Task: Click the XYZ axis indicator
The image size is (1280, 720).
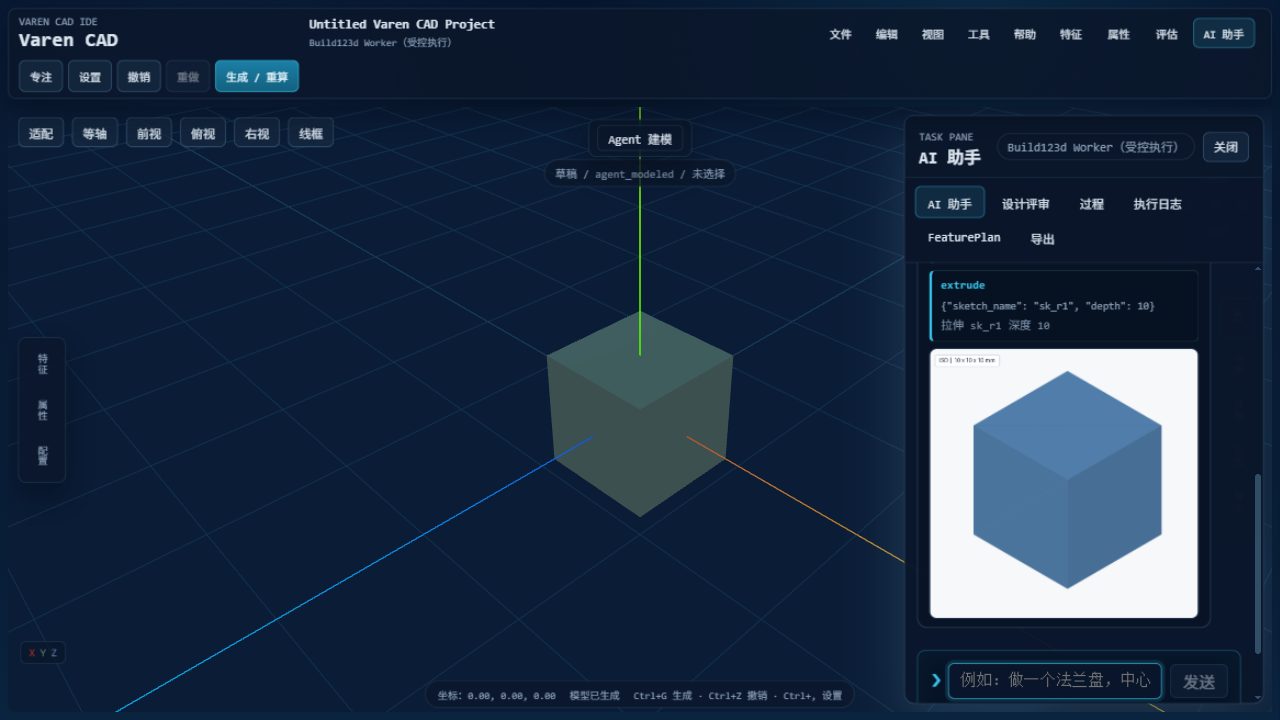Action: (43, 653)
